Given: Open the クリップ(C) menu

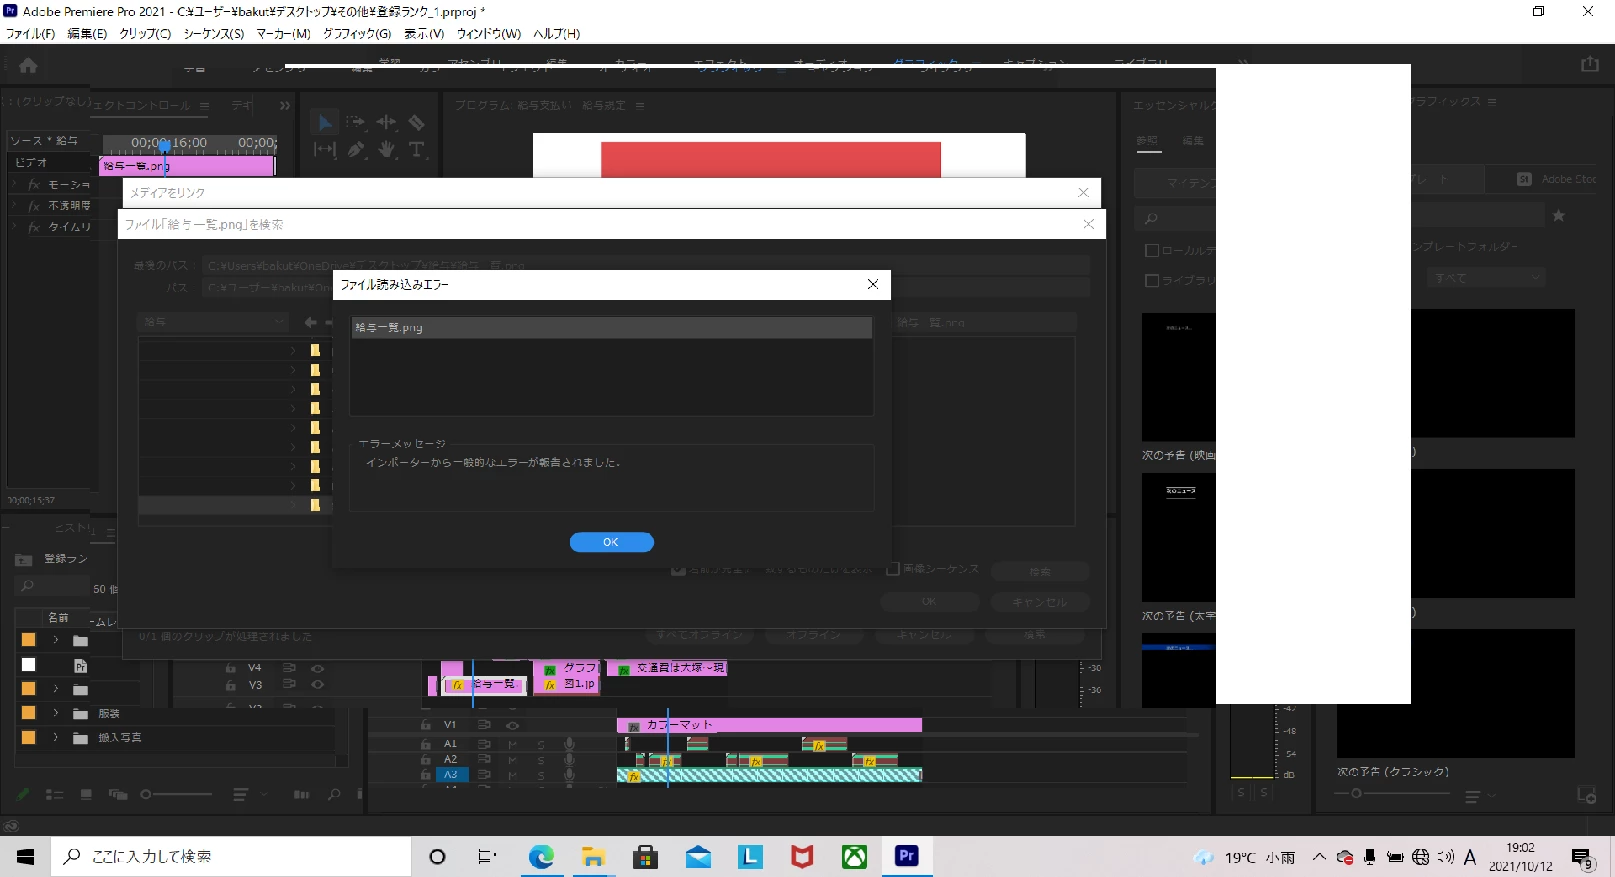Looking at the screenshot, I should point(145,33).
